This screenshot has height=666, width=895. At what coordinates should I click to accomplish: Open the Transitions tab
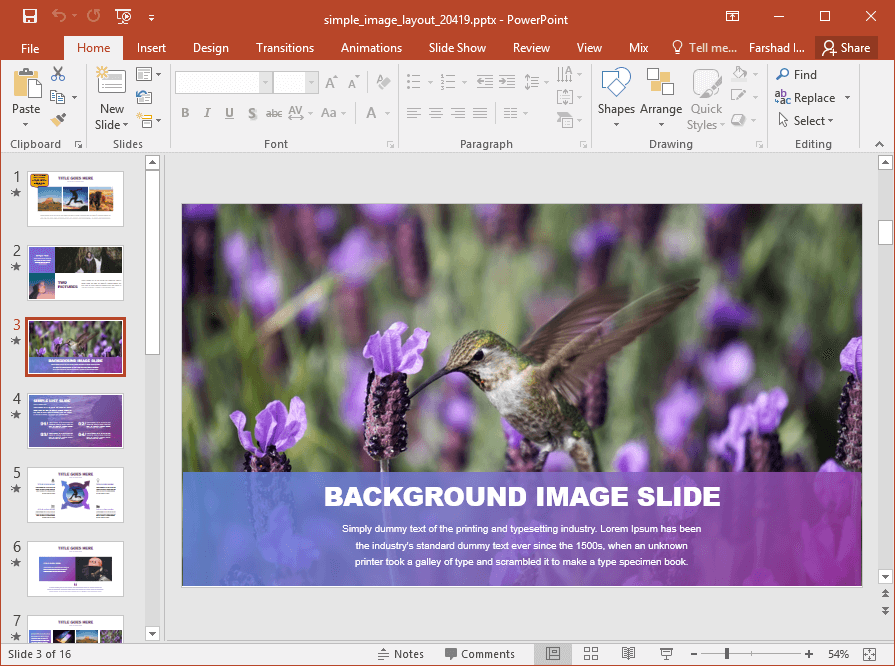point(284,48)
